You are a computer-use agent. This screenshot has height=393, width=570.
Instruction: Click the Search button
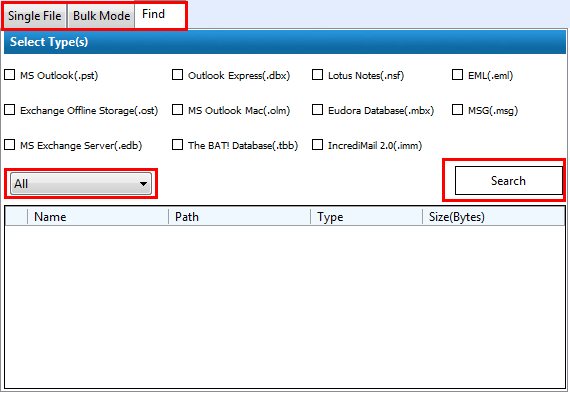point(509,181)
